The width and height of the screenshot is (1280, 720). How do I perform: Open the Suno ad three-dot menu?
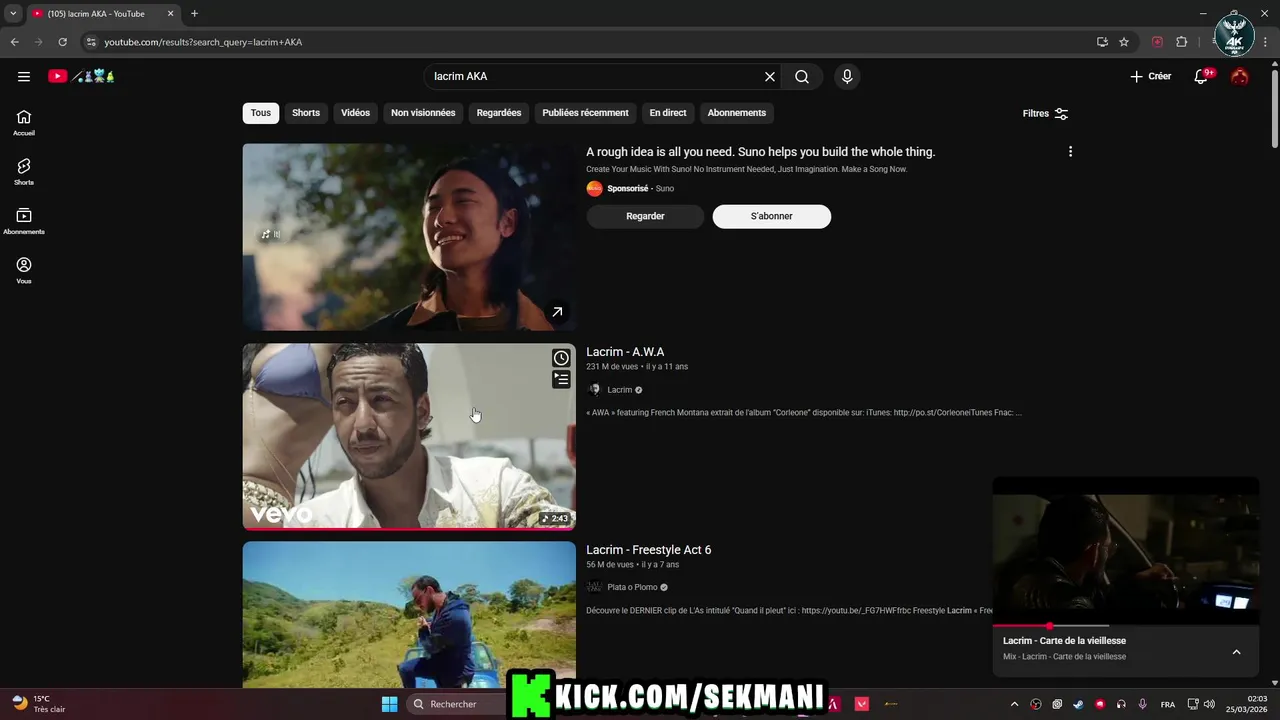(1070, 152)
